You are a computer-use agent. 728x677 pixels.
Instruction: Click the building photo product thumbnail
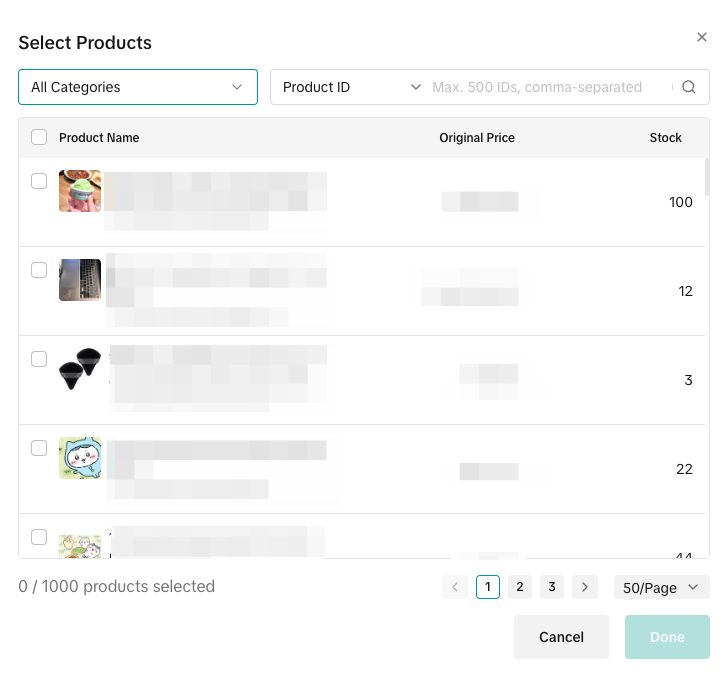pyautogui.click(x=80, y=280)
